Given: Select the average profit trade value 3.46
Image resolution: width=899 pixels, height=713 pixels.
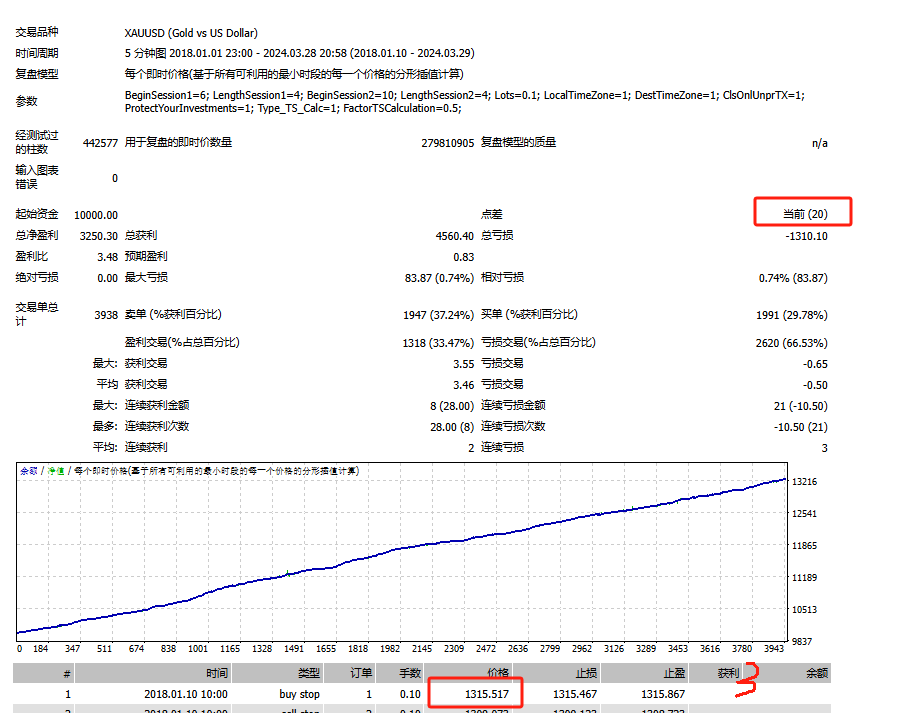Looking at the screenshot, I should click(463, 385).
